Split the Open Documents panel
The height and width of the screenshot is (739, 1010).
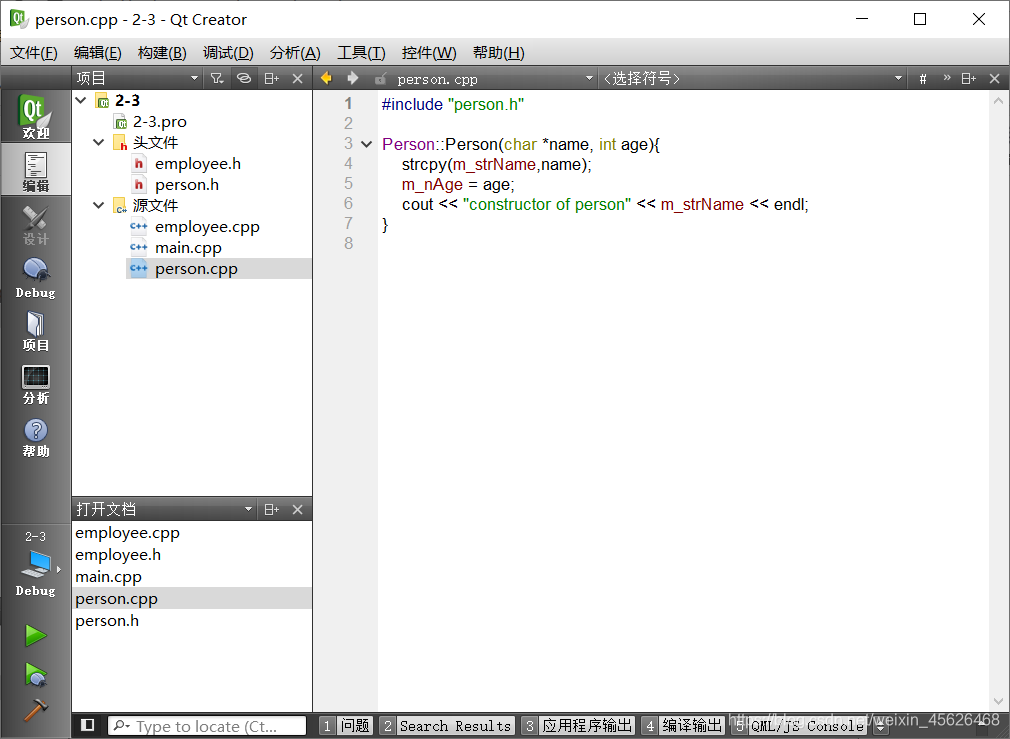271,509
